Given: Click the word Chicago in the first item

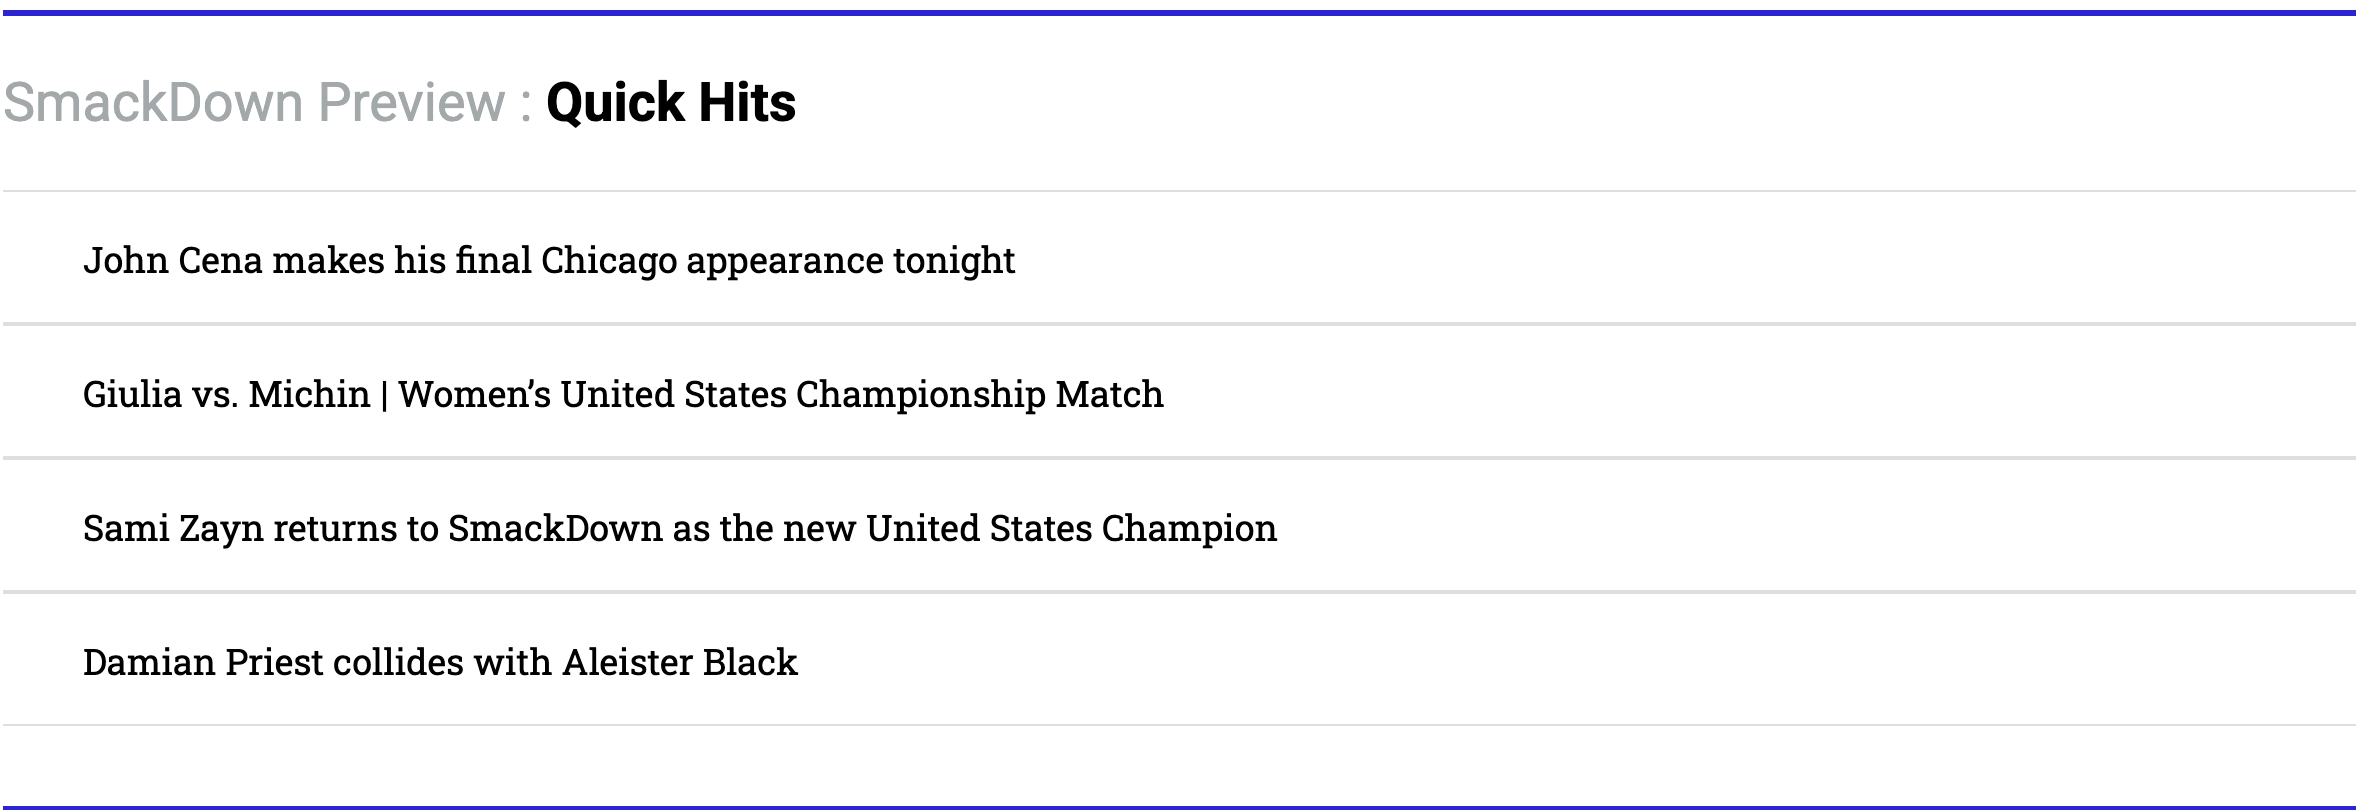Looking at the screenshot, I should (x=609, y=260).
